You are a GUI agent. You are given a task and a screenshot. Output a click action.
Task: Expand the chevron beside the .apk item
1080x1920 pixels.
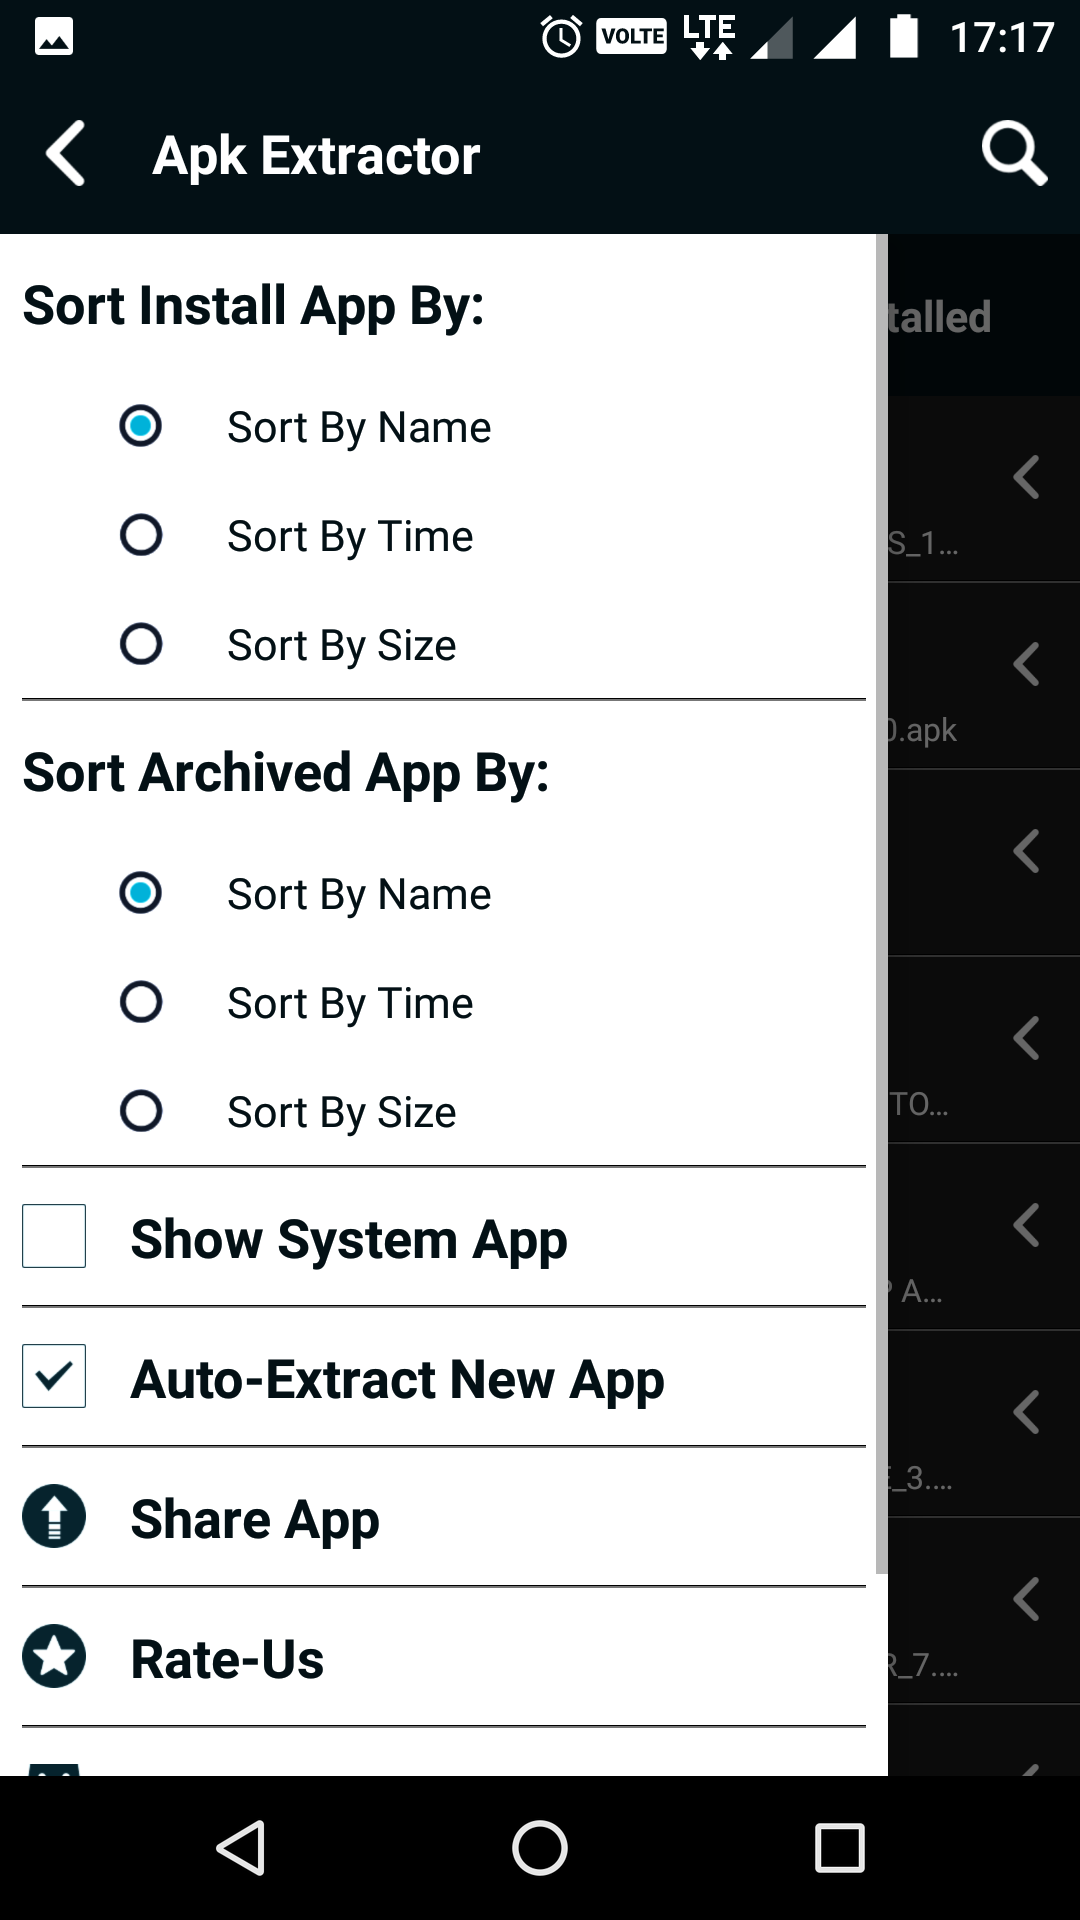[x=1026, y=664]
